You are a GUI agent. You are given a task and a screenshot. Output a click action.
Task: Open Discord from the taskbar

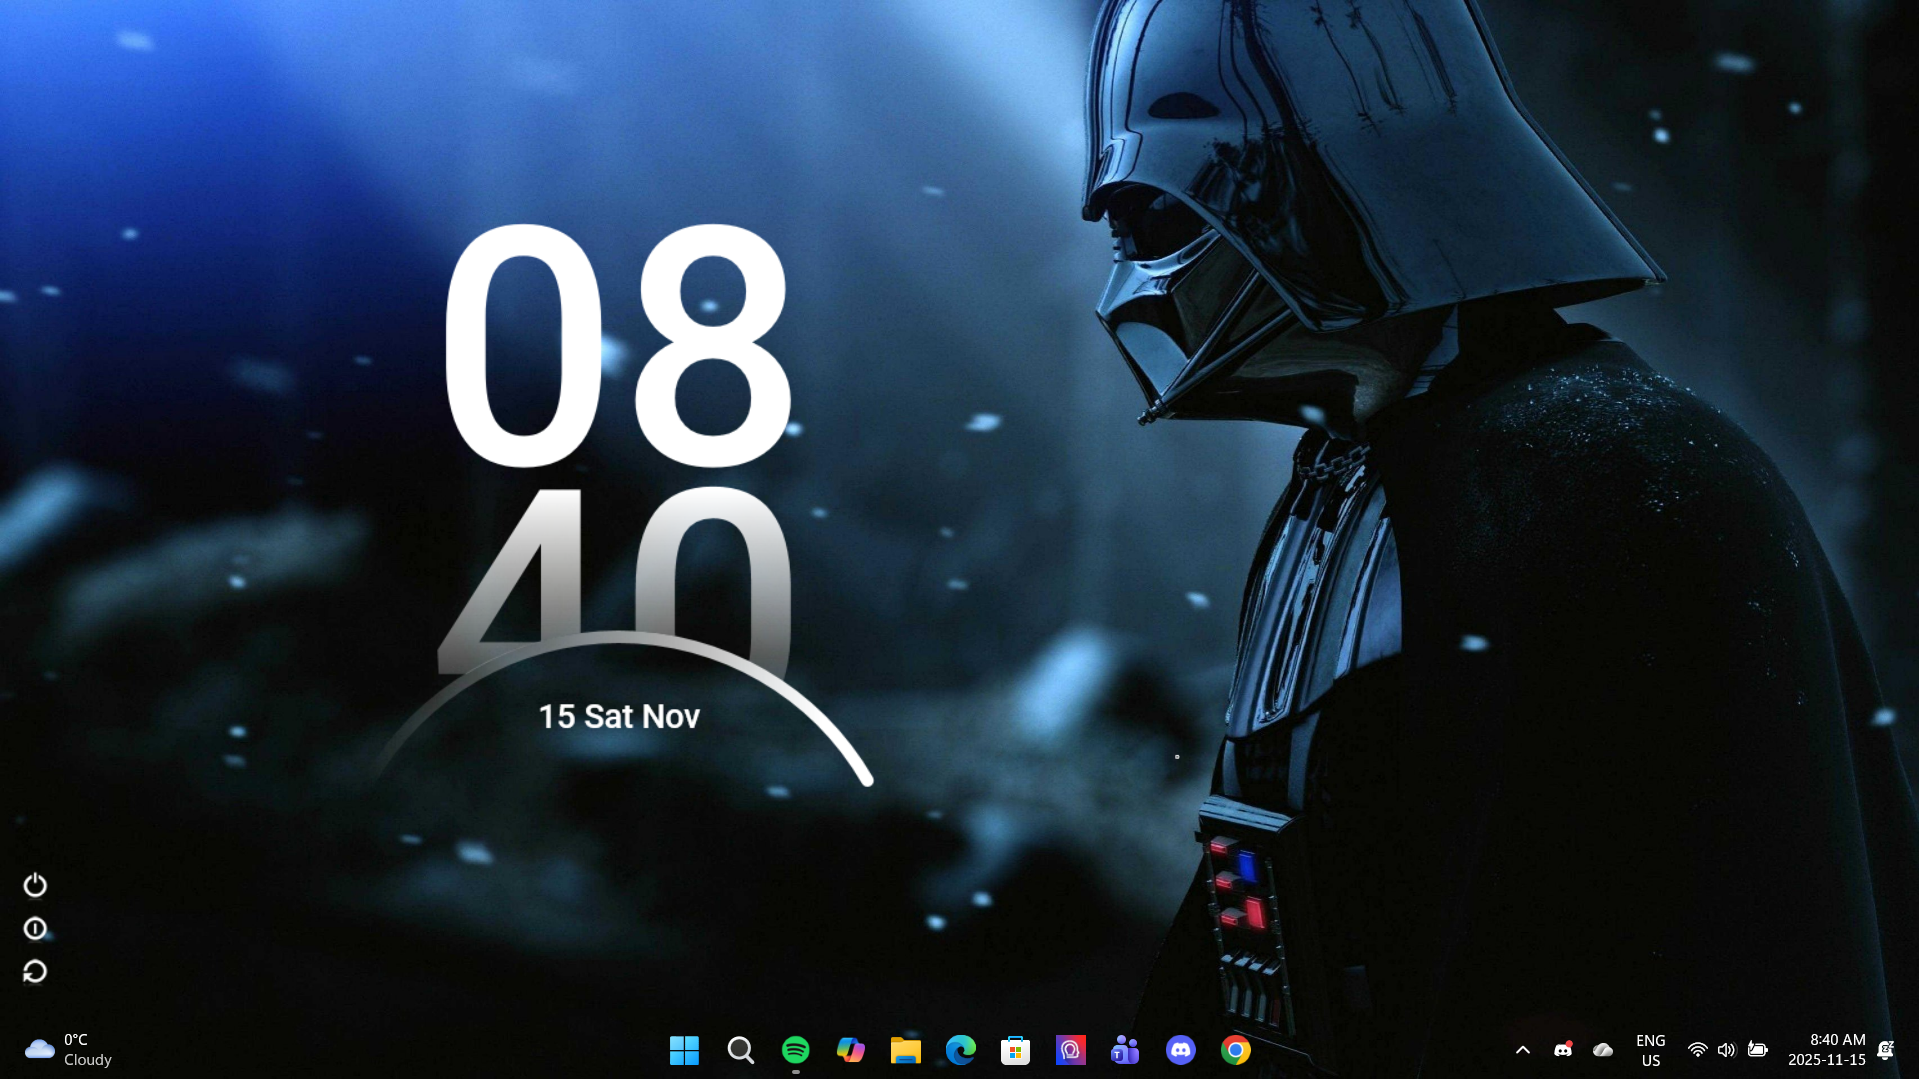(1180, 1050)
